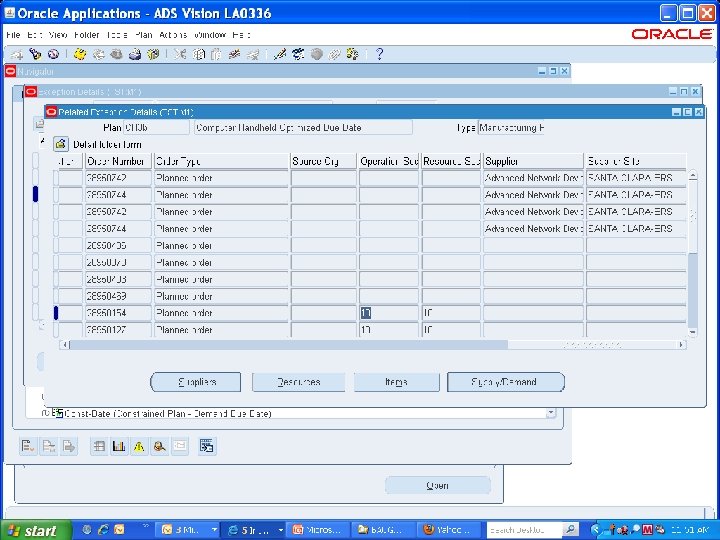
Task: Click the Plan input field
Action: click(x=156, y=128)
